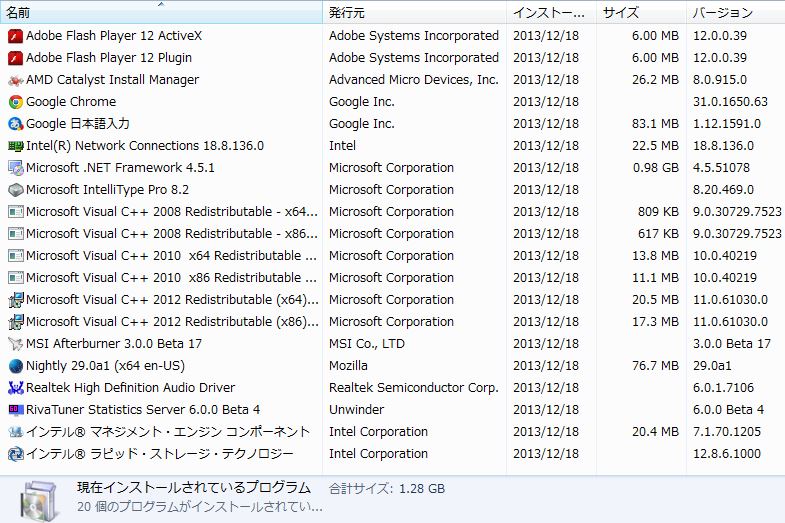Click the 合計サイズ: 1.28 GB status text
This screenshot has height=523, width=785.
(387, 489)
